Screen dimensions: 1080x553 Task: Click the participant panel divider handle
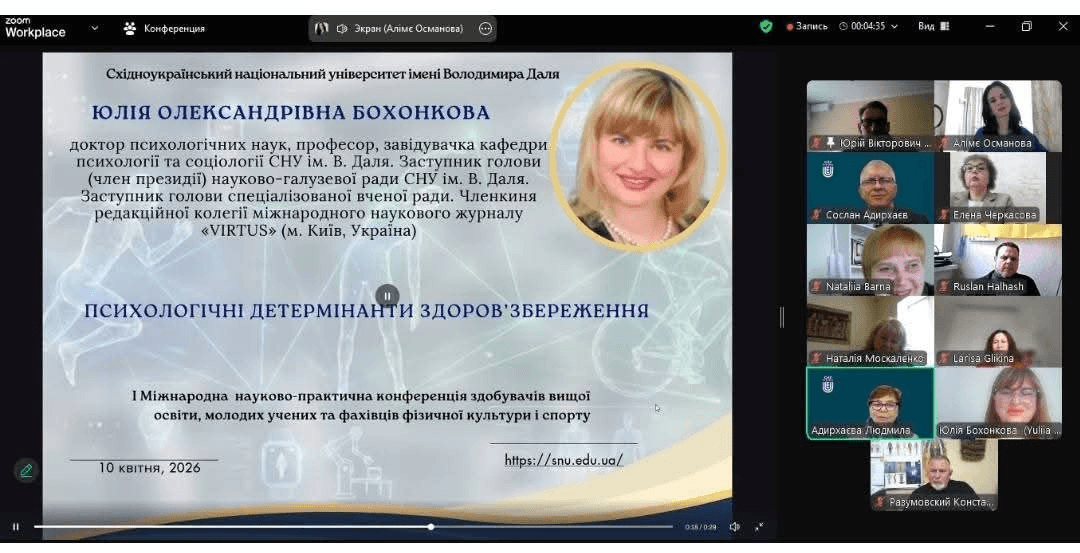click(x=782, y=317)
